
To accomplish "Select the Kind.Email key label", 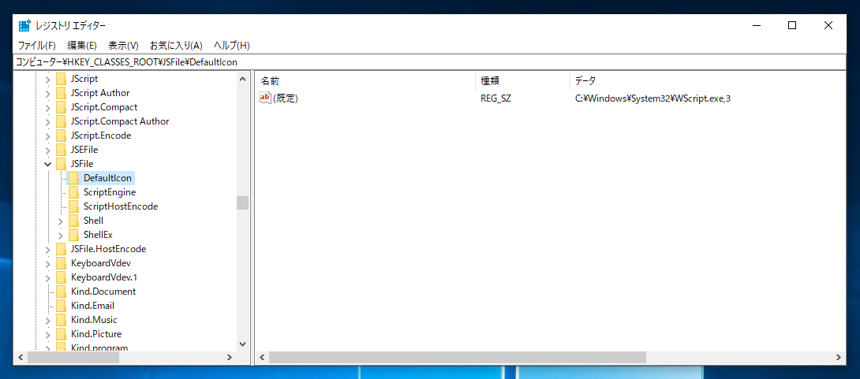I will (x=93, y=306).
